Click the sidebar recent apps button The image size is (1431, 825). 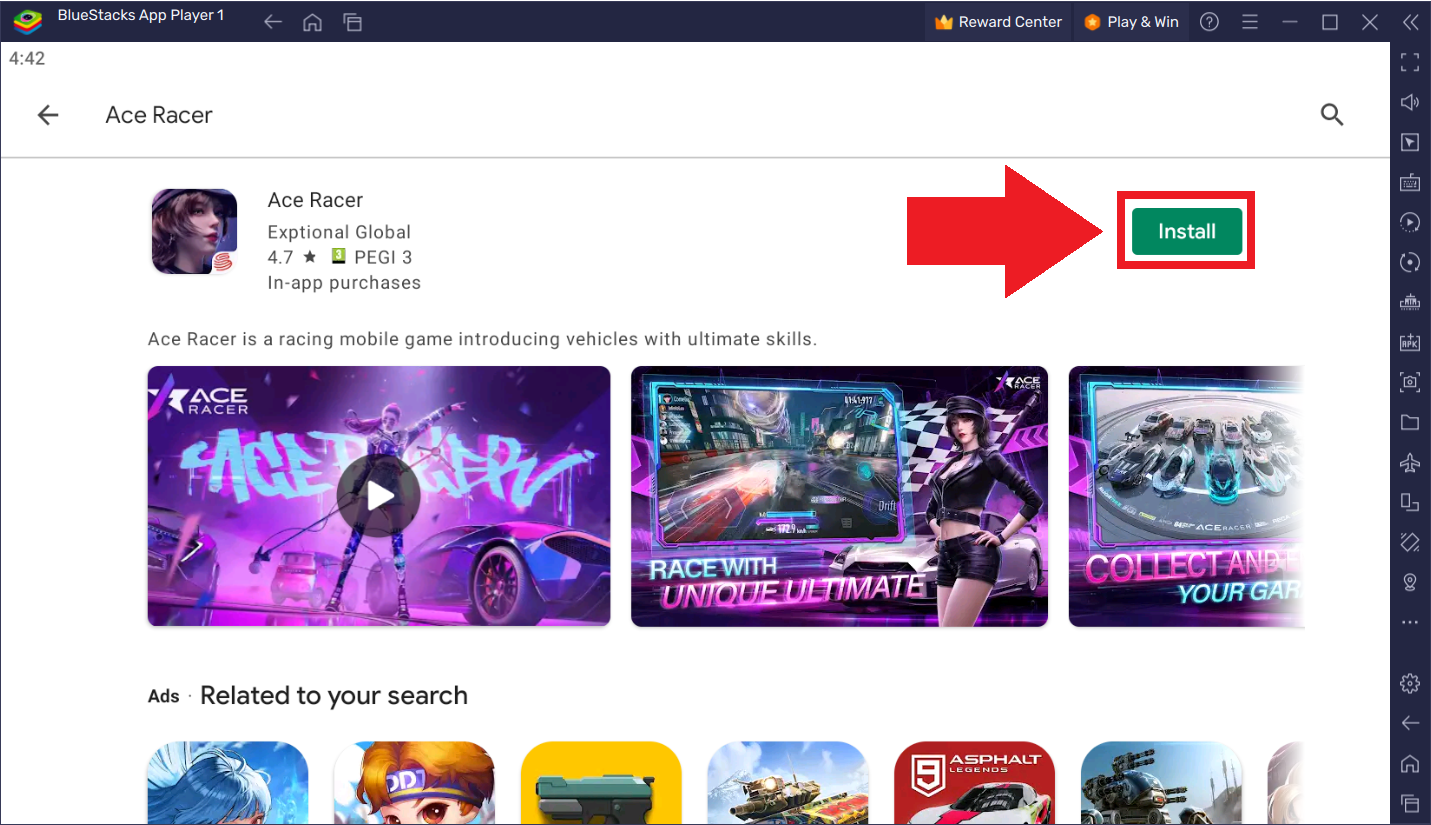click(x=1410, y=803)
